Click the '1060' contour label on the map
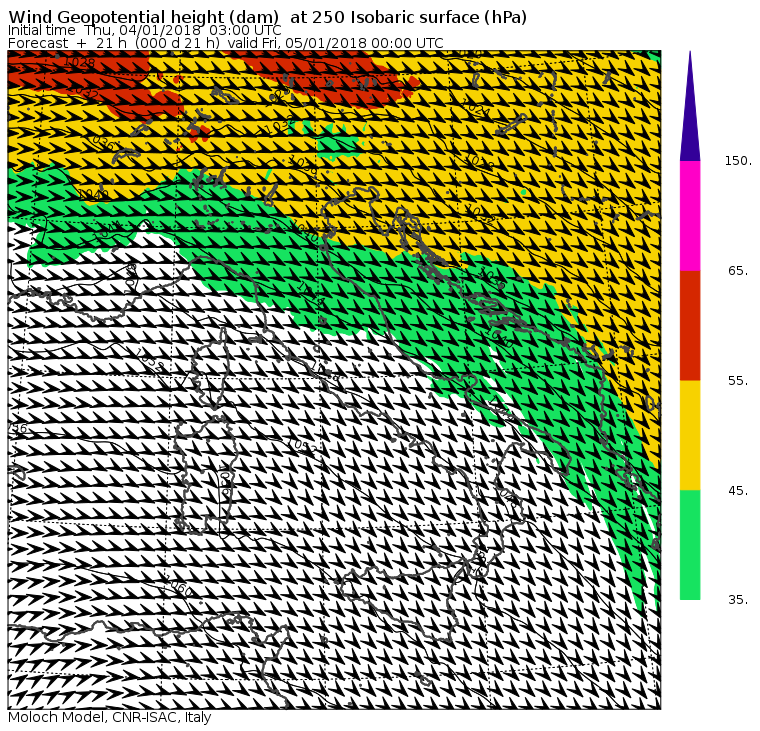The image size is (760, 731). pyautogui.click(x=178, y=588)
